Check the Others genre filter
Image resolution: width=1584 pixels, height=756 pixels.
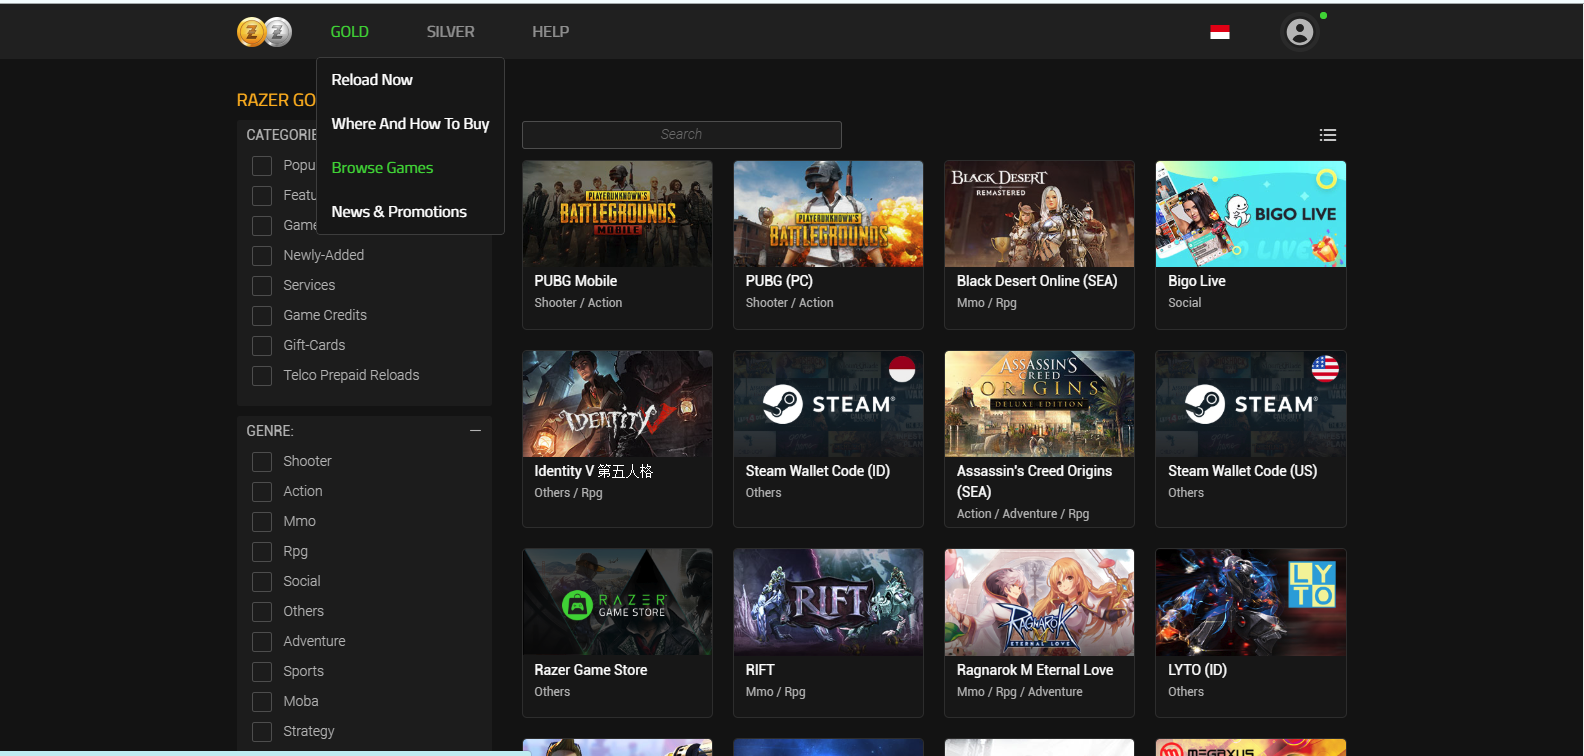262,611
